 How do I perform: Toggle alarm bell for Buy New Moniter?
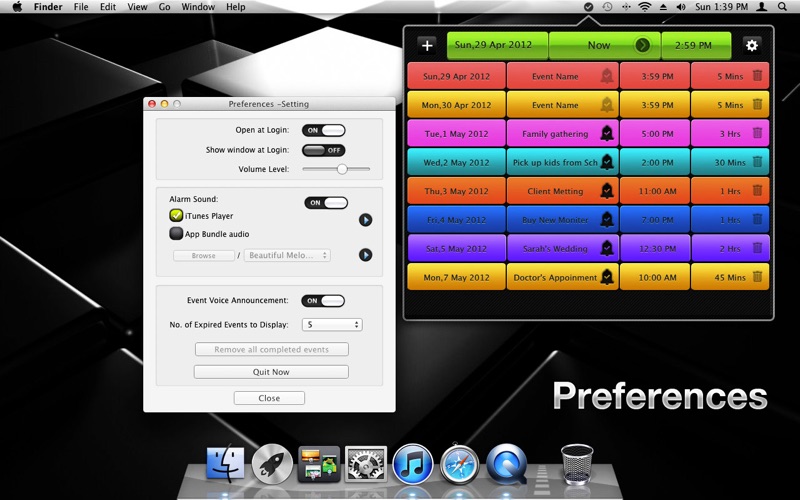pyautogui.click(x=607, y=220)
